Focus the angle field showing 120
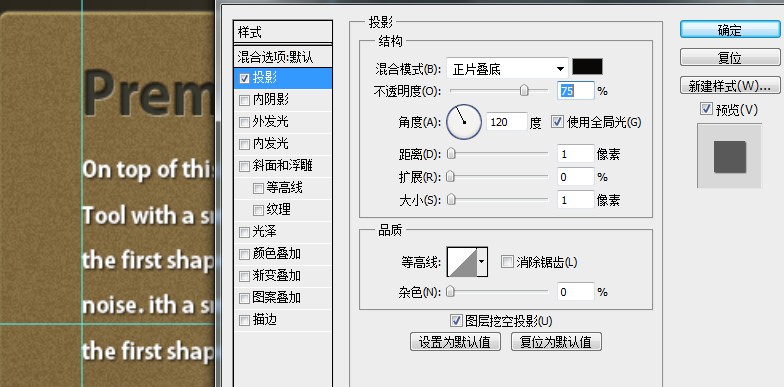The height and width of the screenshot is (387, 784). tap(506, 122)
